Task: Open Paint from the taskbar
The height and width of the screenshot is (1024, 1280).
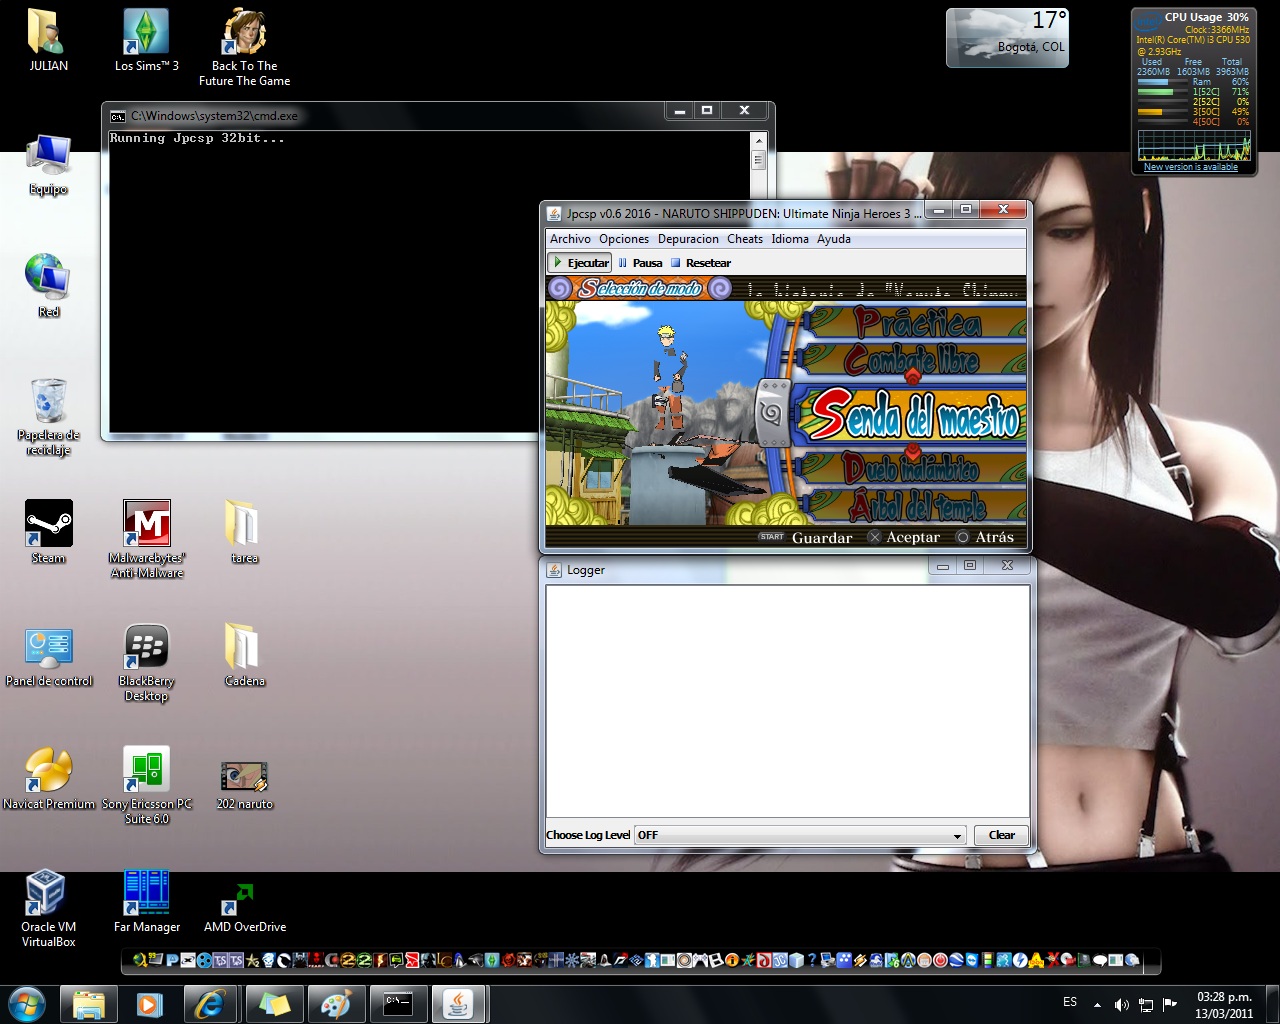Action: click(x=335, y=1004)
